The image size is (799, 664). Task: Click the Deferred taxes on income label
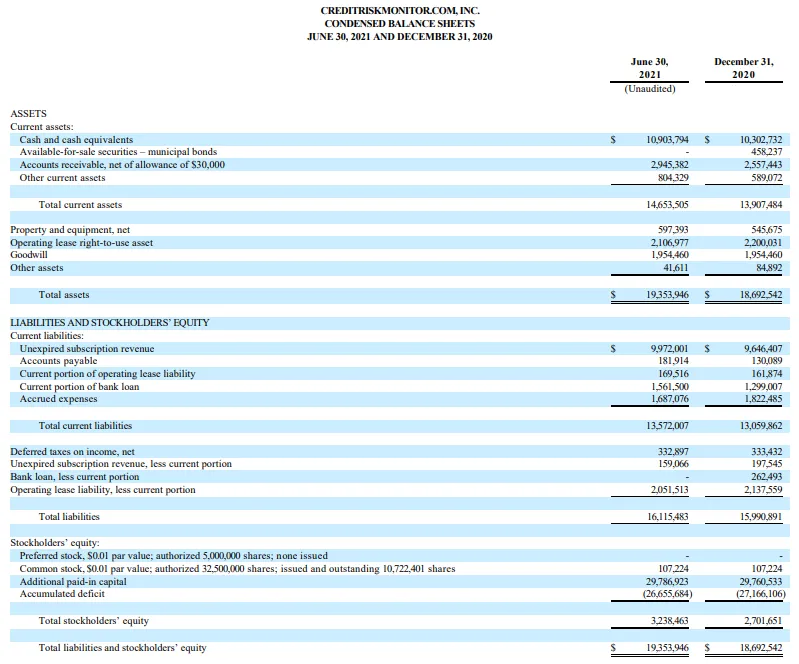tap(72, 451)
